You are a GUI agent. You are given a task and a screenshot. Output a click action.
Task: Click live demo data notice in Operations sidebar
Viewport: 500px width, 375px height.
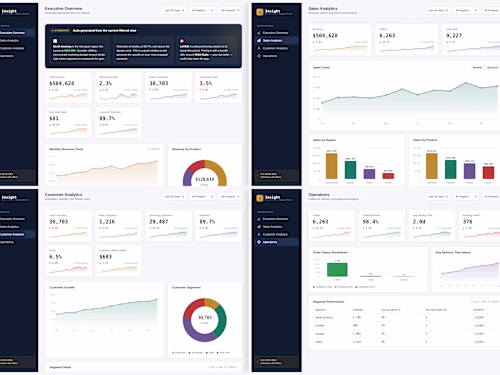pyautogui.click(x=276, y=361)
